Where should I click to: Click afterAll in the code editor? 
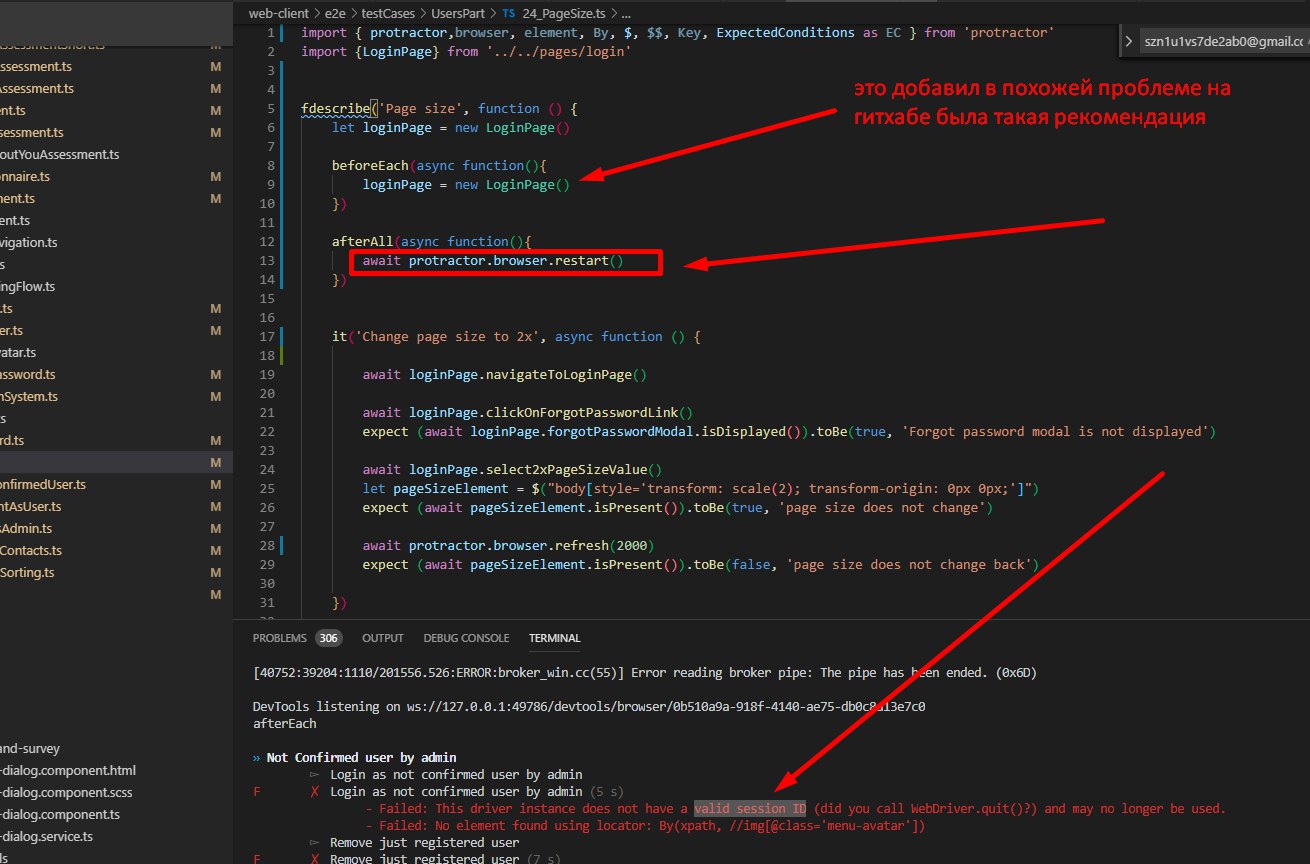tap(362, 241)
